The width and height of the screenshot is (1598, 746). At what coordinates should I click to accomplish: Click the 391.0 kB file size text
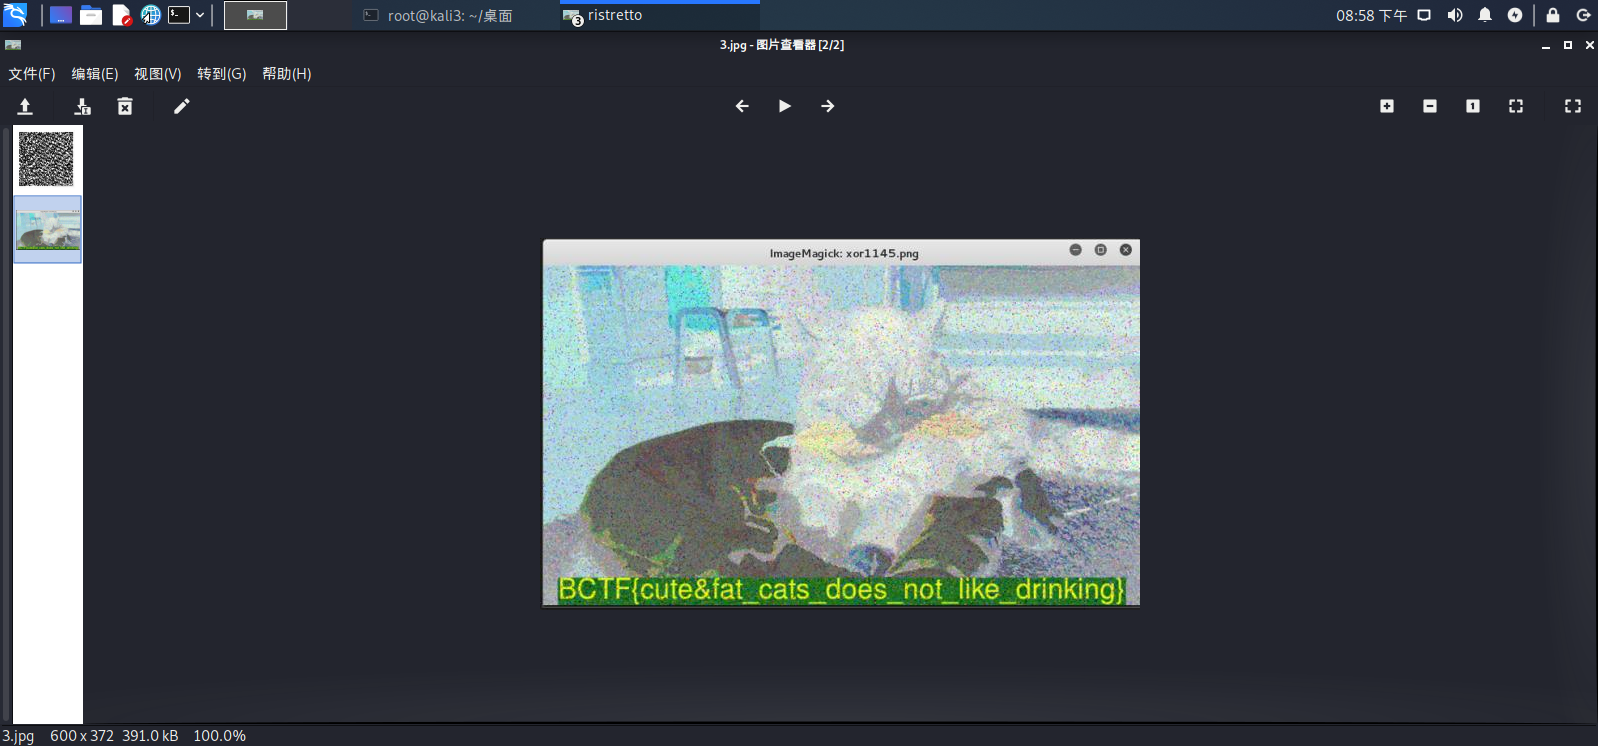click(x=150, y=735)
